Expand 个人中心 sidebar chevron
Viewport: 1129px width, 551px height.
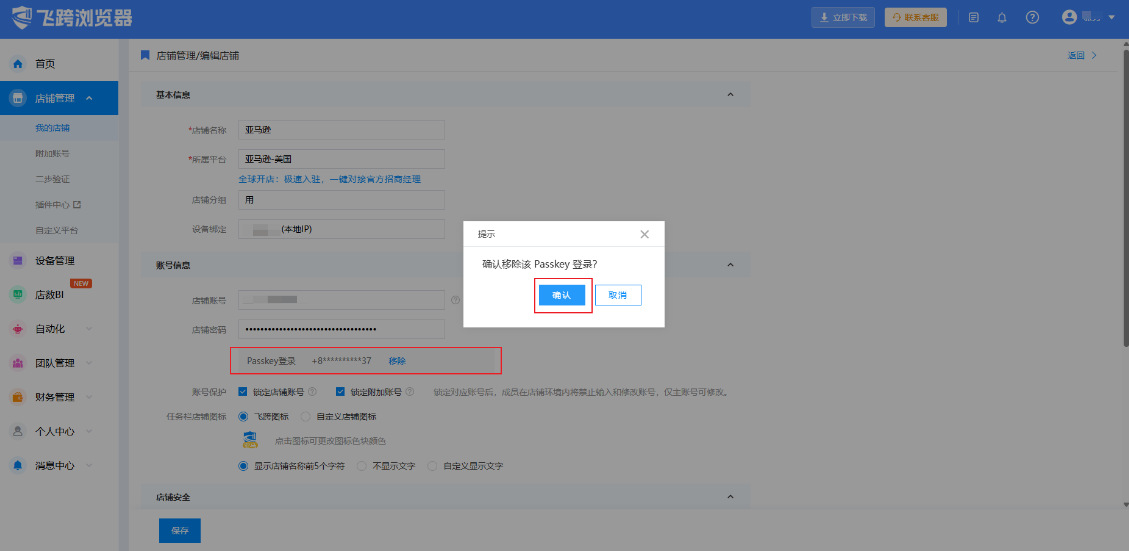[89, 431]
